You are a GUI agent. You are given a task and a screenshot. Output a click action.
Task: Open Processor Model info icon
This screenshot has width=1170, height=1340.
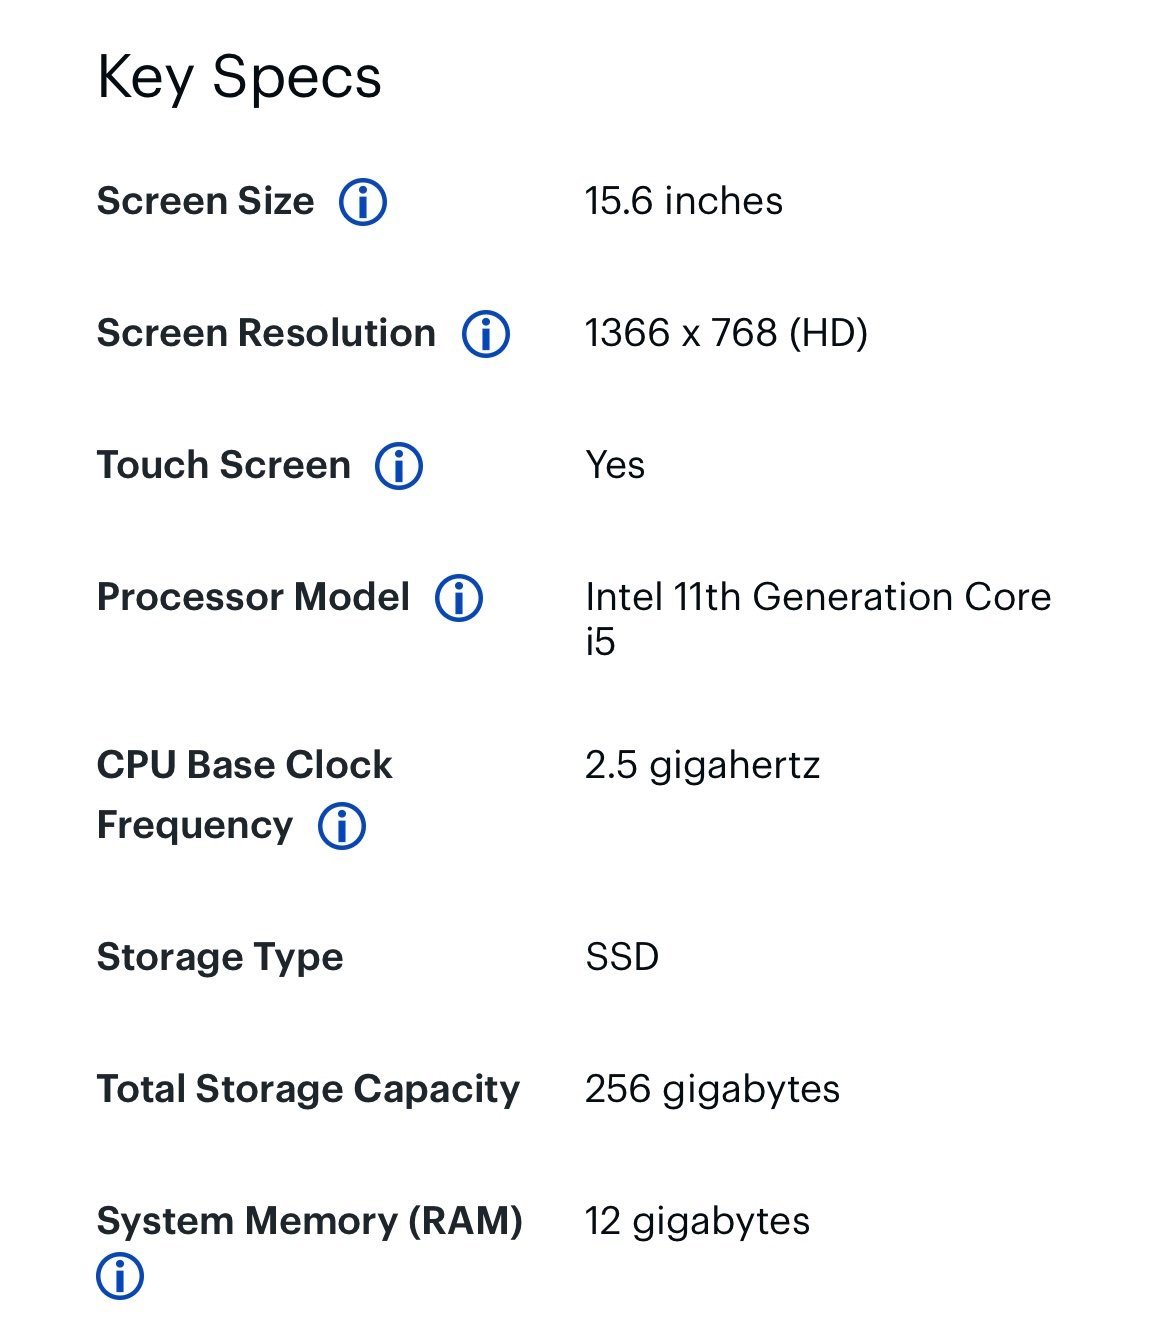(x=459, y=598)
